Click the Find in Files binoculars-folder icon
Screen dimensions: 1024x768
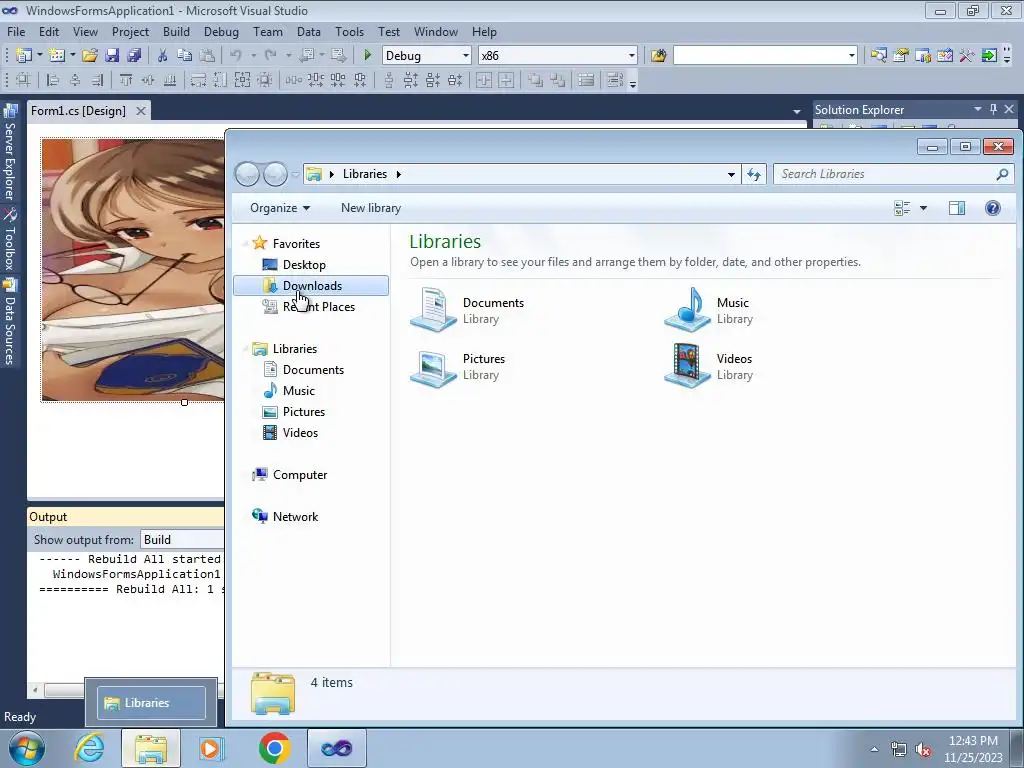tap(658, 56)
